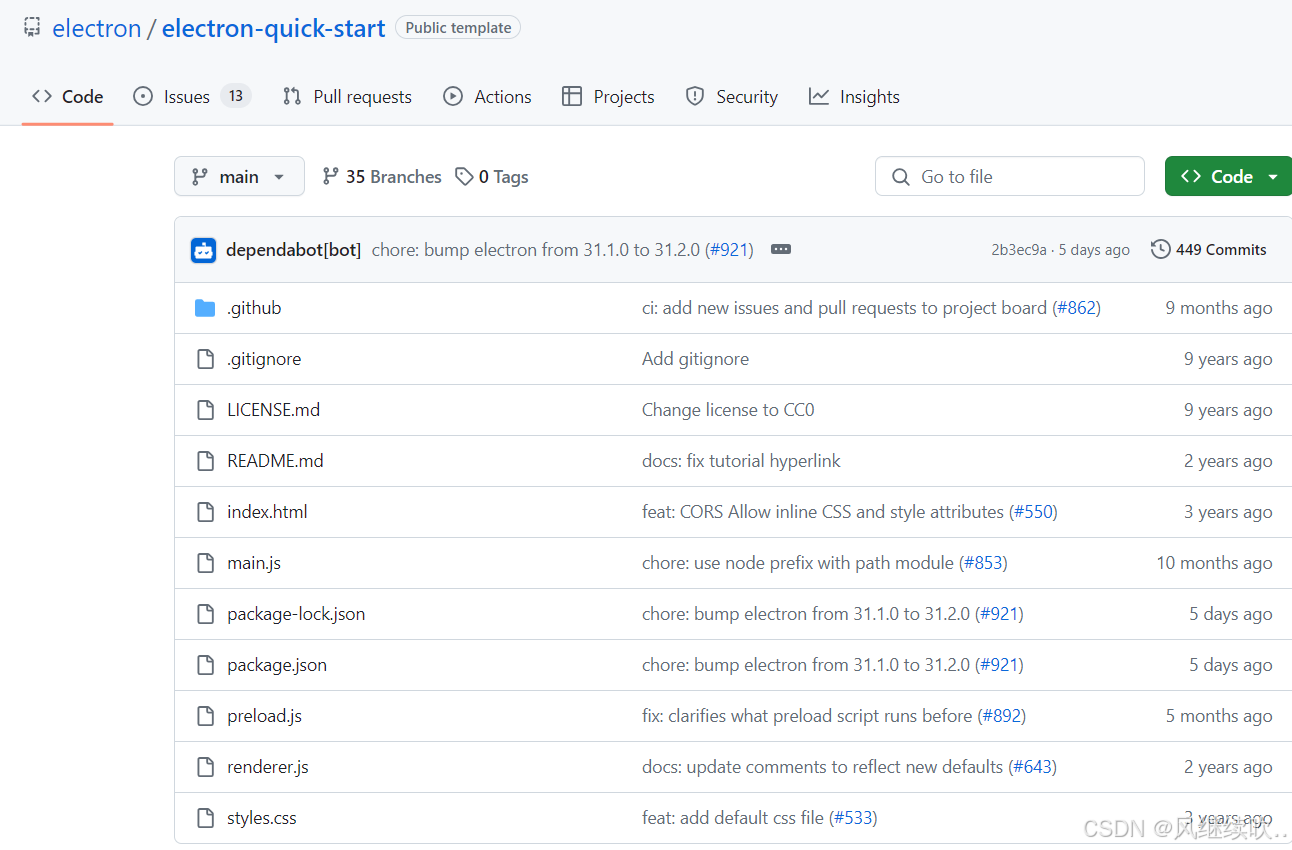This screenshot has height=850, width=1292.
Task: Click the file icon for main.js
Action: (205, 563)
